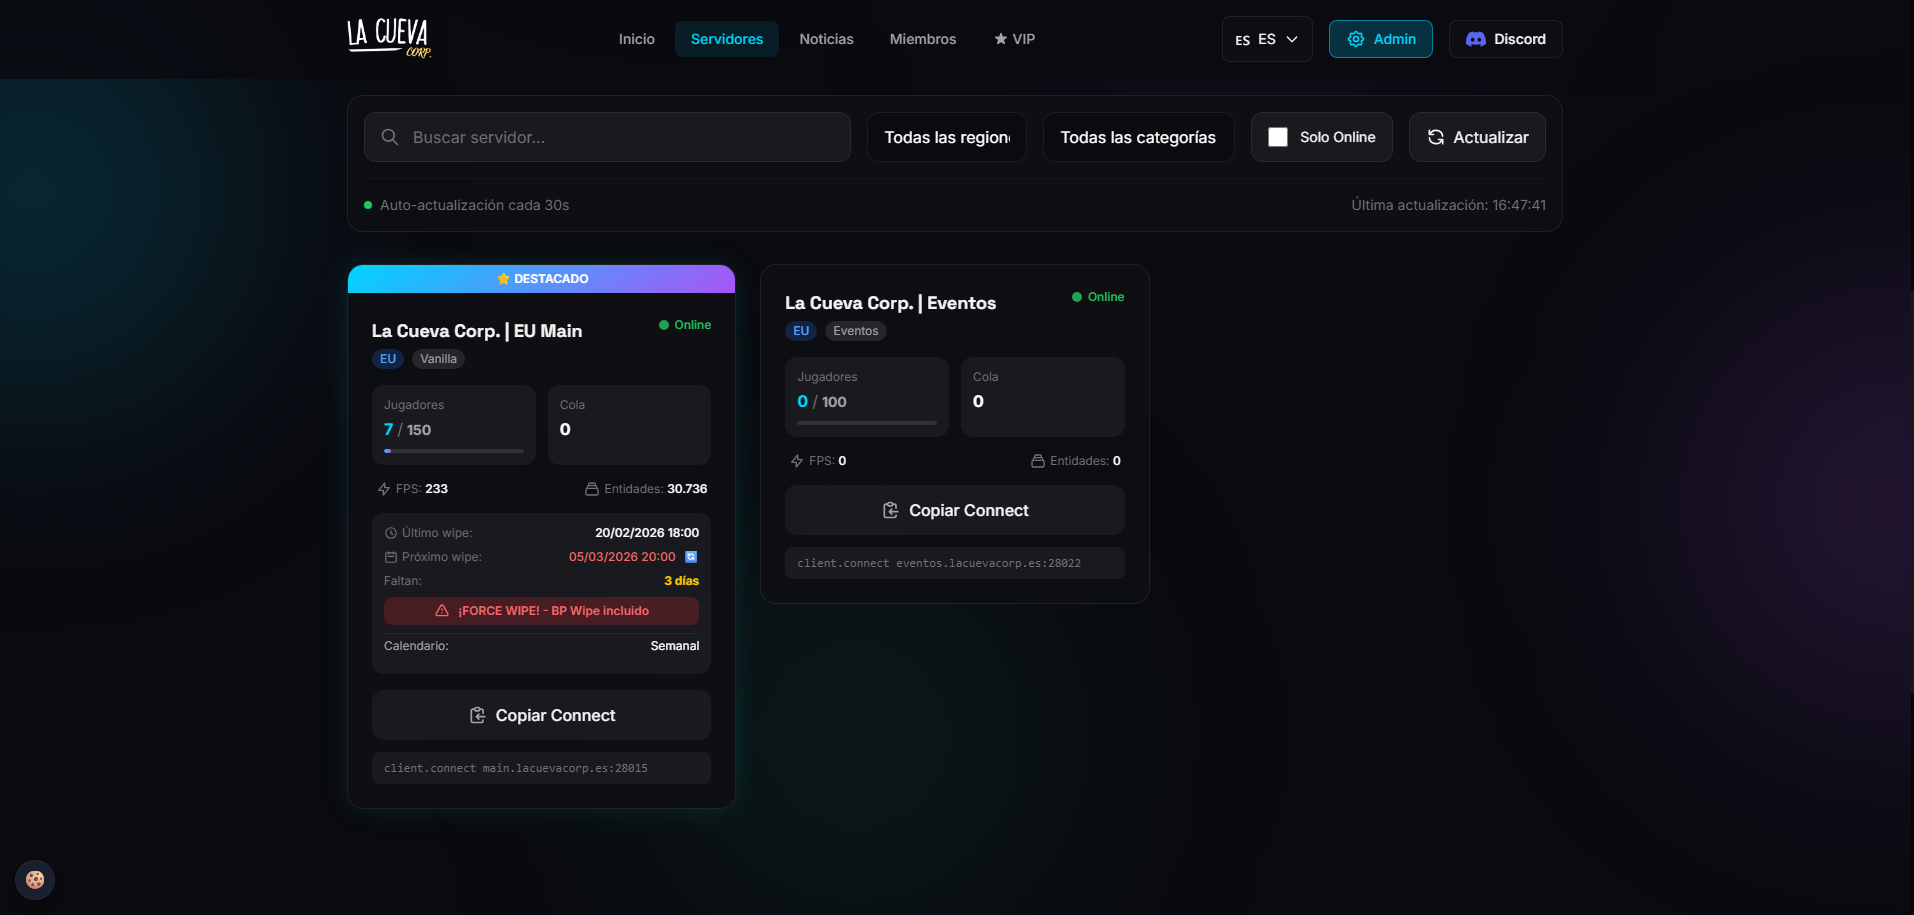This screenshot has height=915, width=1914.
Task: Click the La Cueva Corp logo
Action: pyautogui.click(x=389, y=38)
